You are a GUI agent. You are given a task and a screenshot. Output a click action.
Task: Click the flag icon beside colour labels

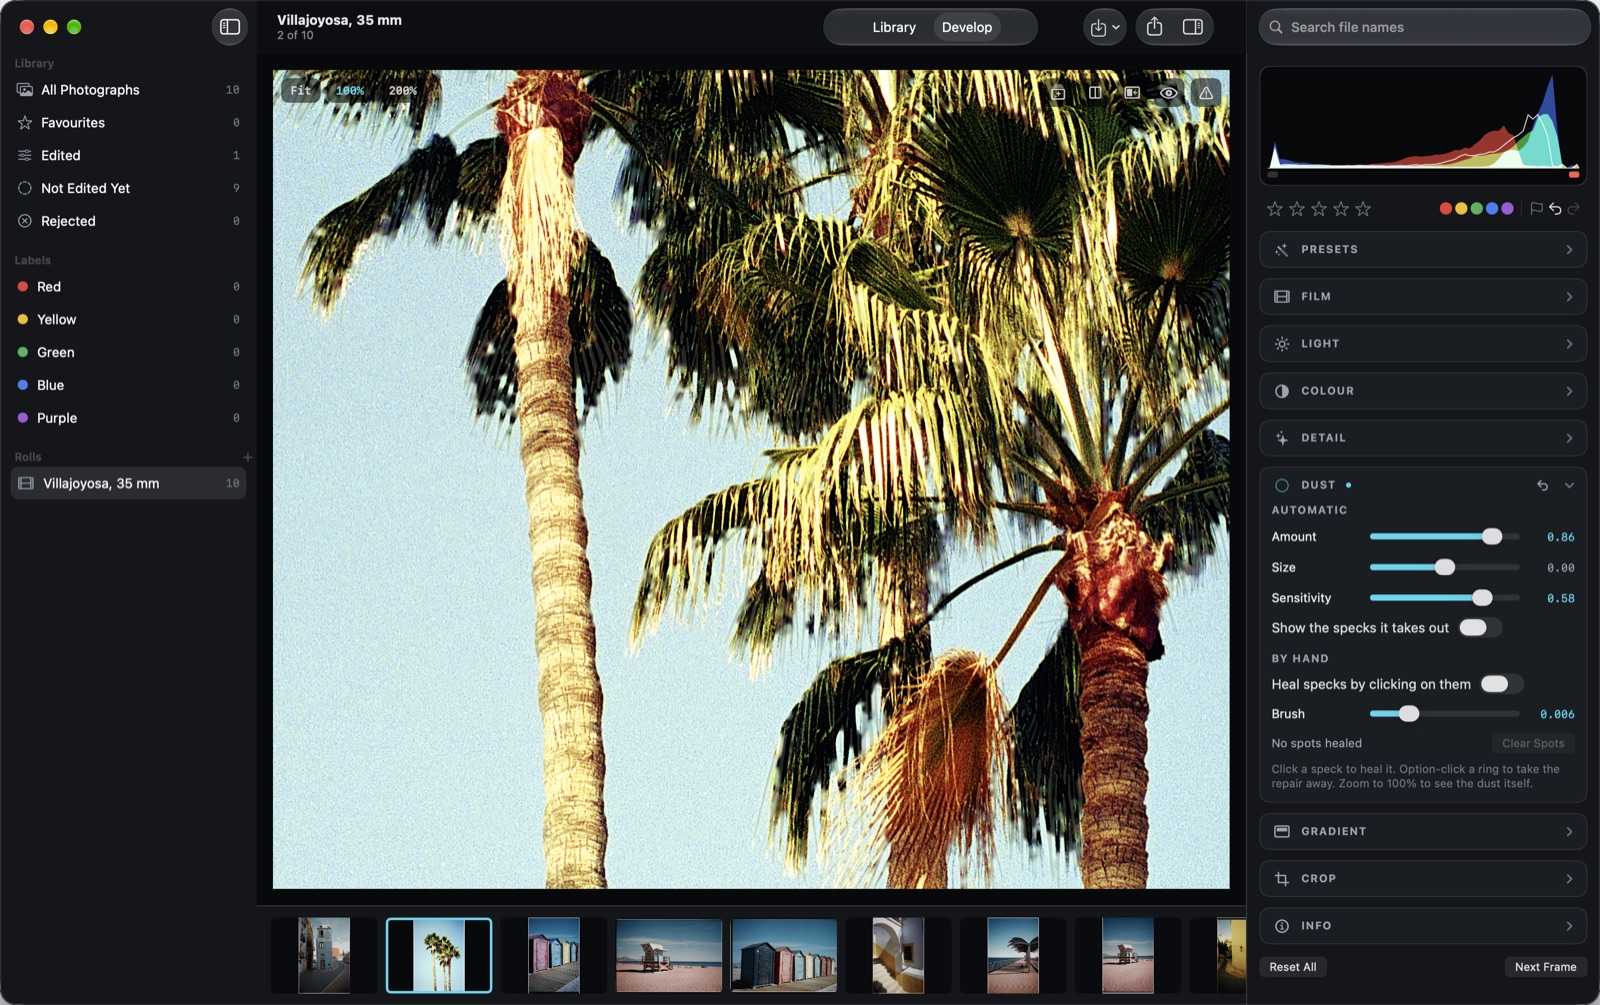pos(1536,209)
